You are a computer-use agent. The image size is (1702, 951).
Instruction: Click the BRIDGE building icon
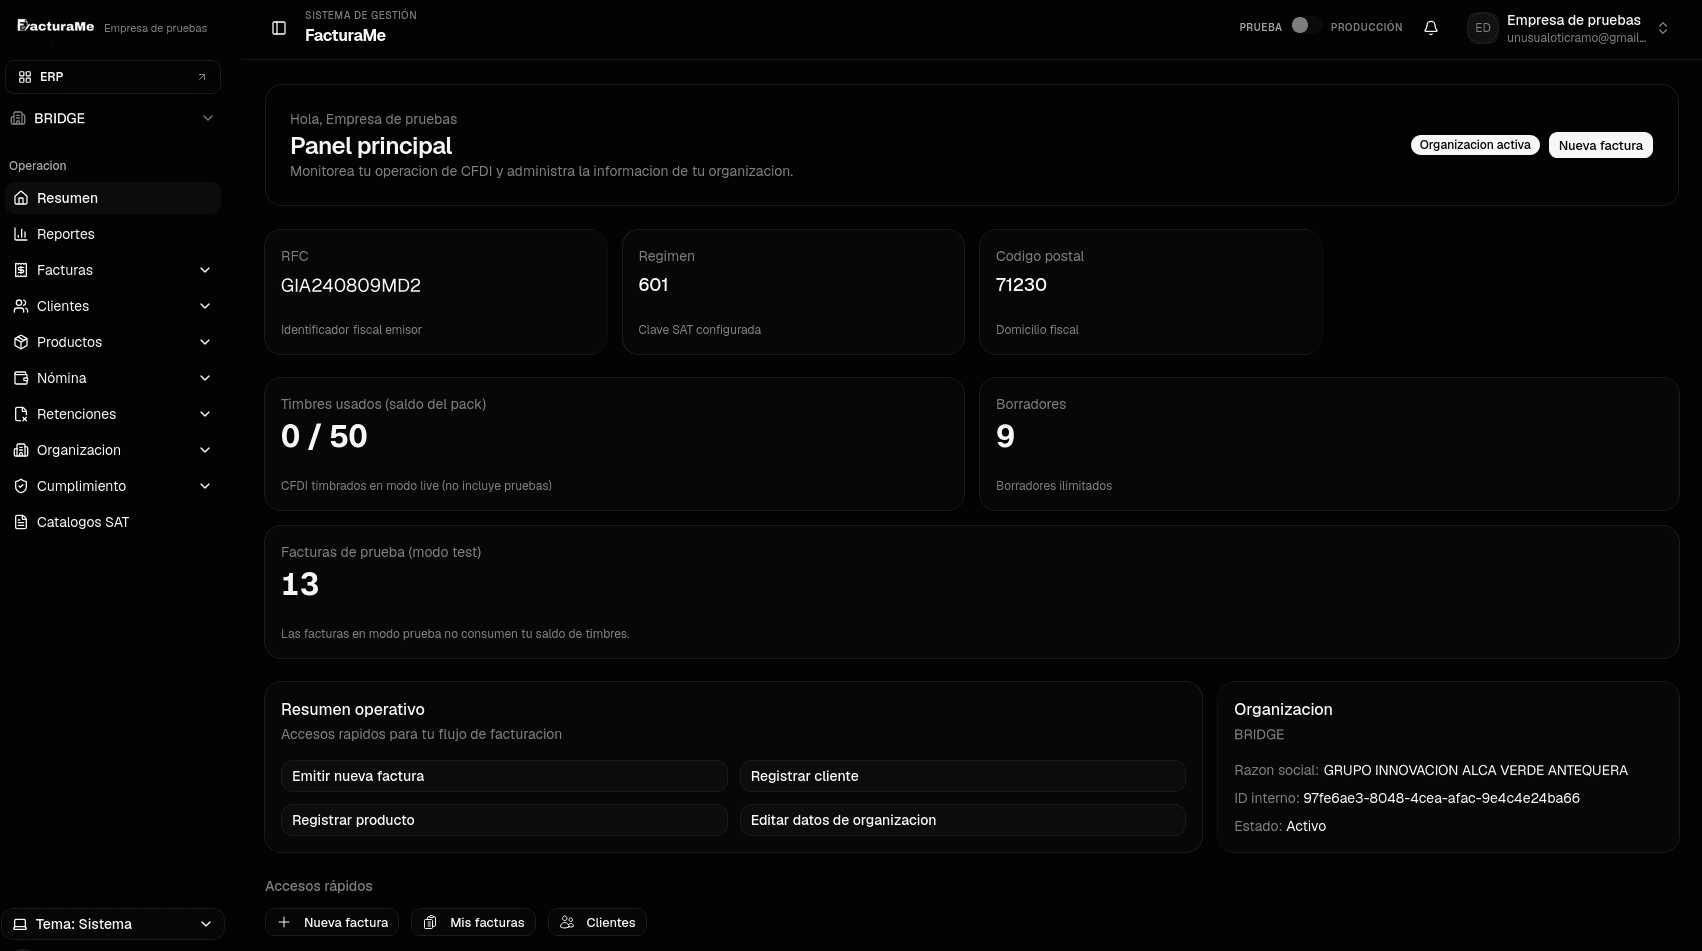[x=18, y=118]
